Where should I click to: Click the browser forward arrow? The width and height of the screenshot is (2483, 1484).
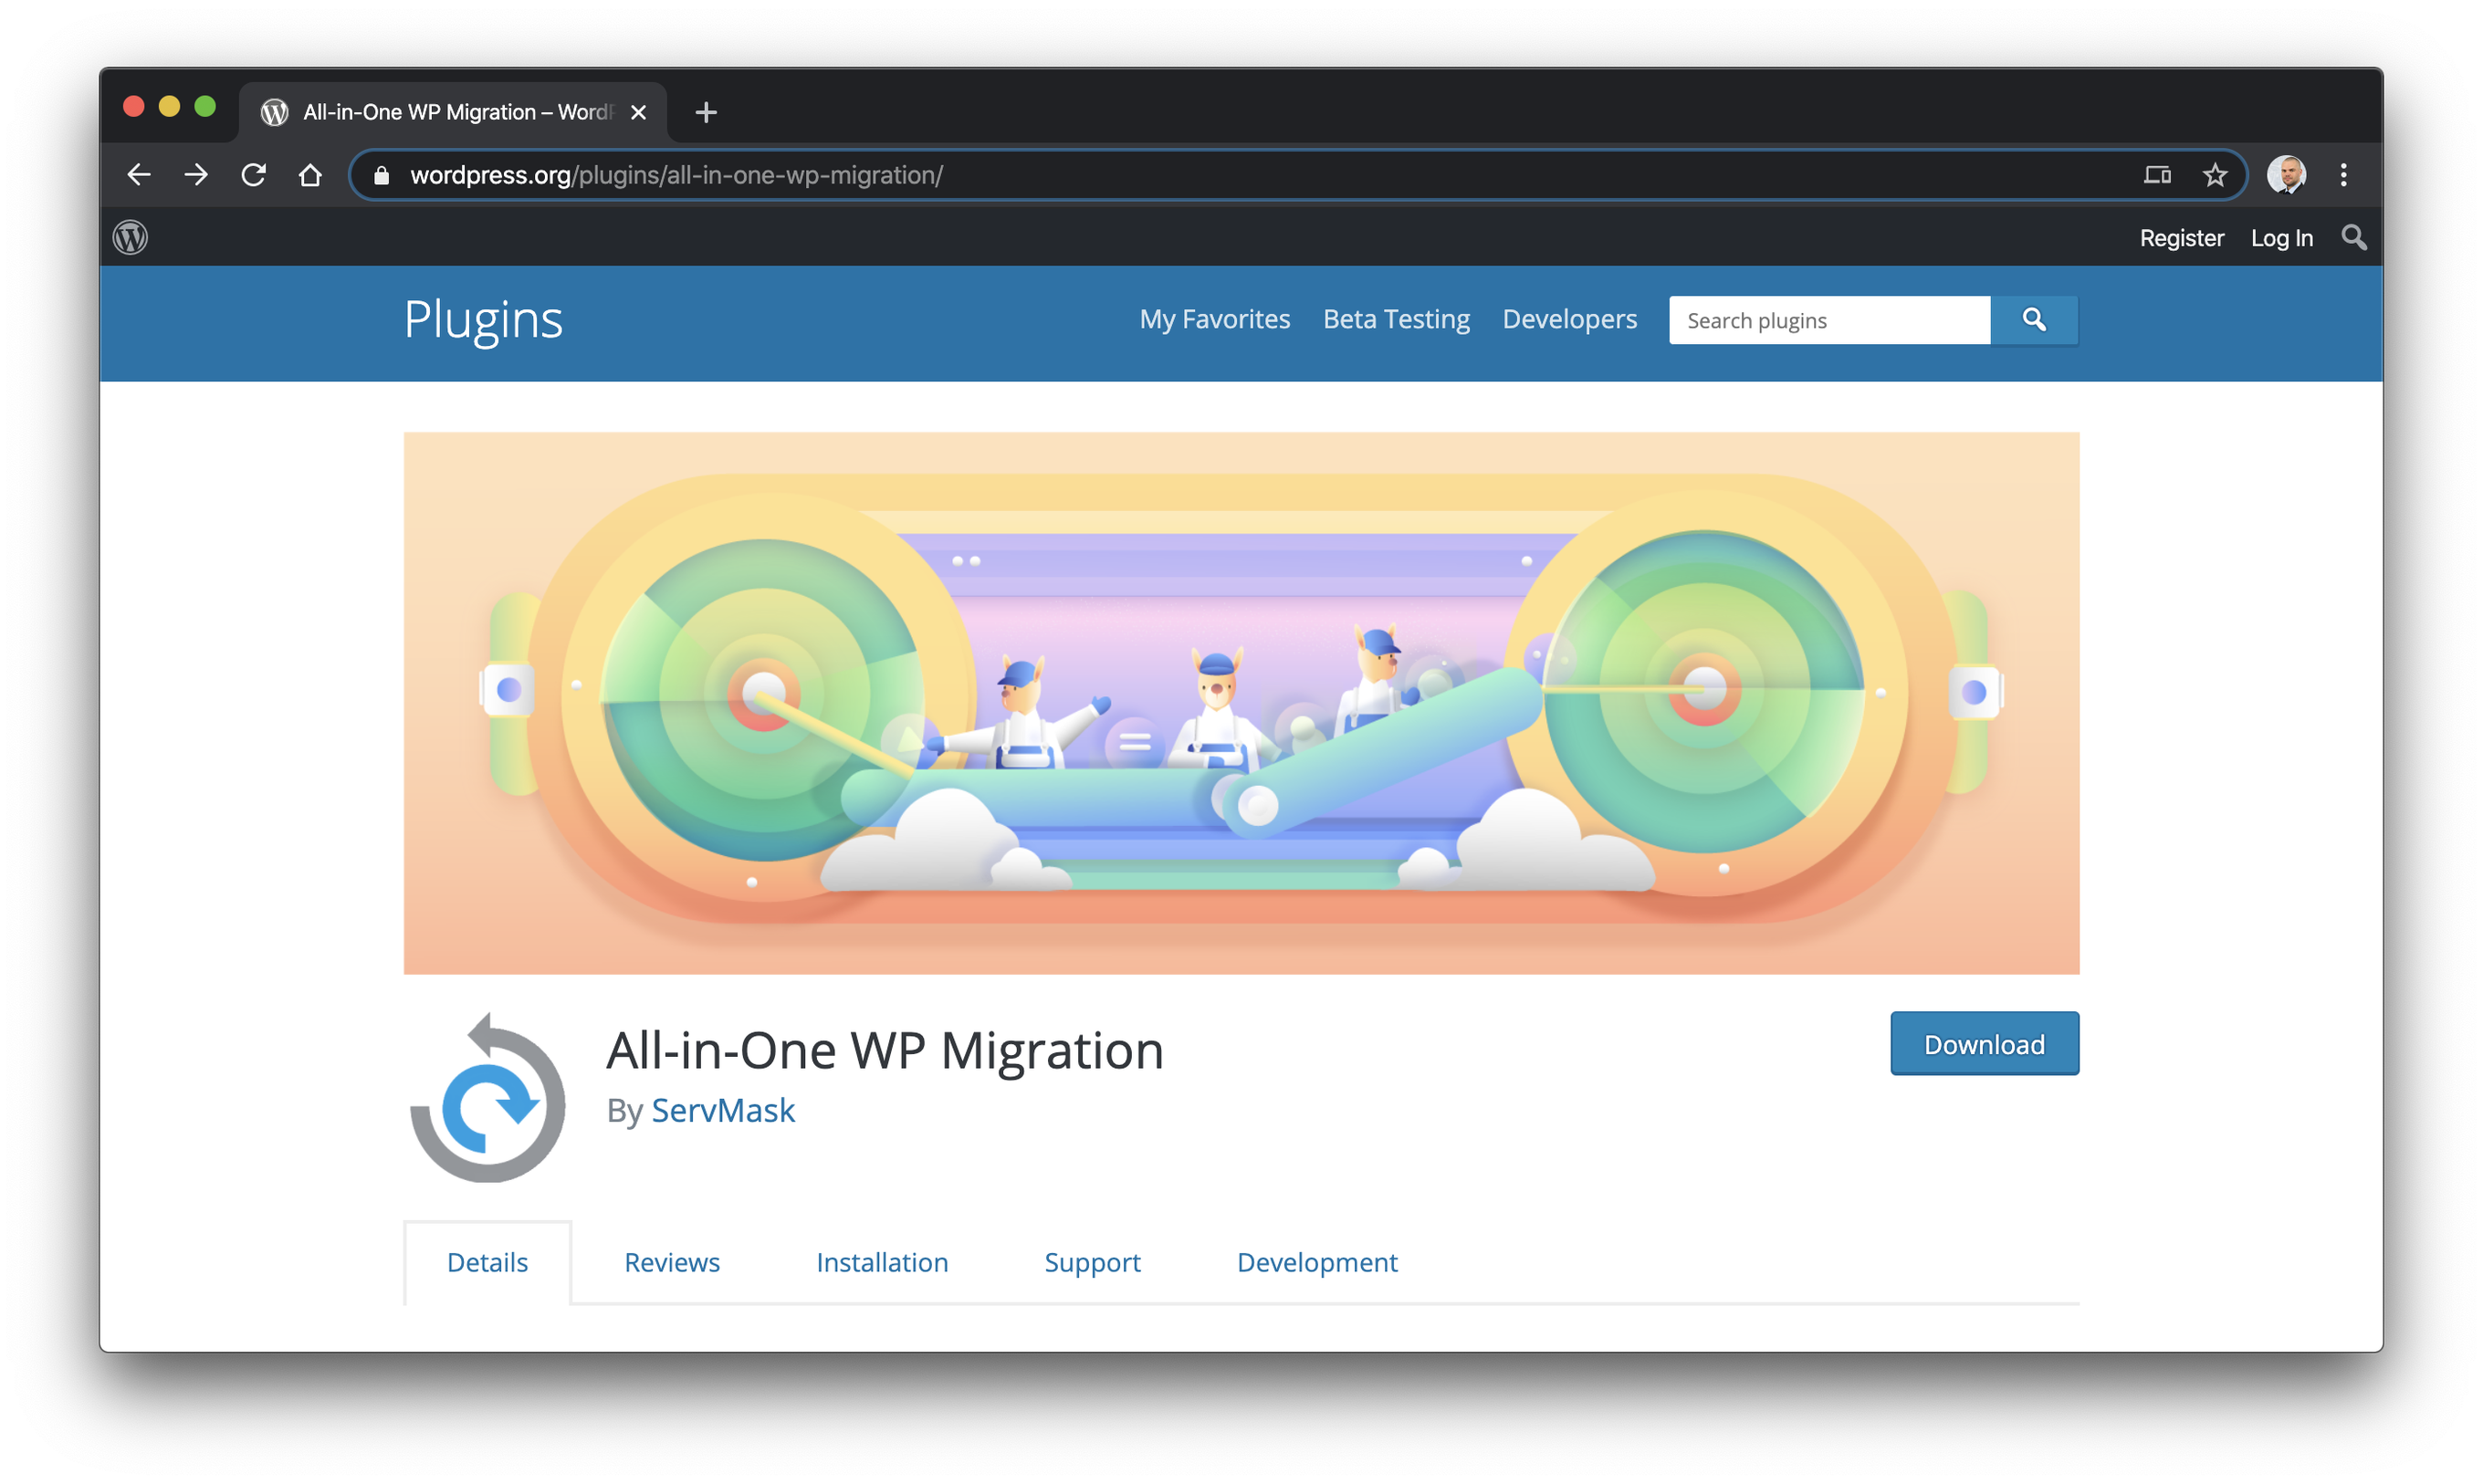(x=196, y=175)
